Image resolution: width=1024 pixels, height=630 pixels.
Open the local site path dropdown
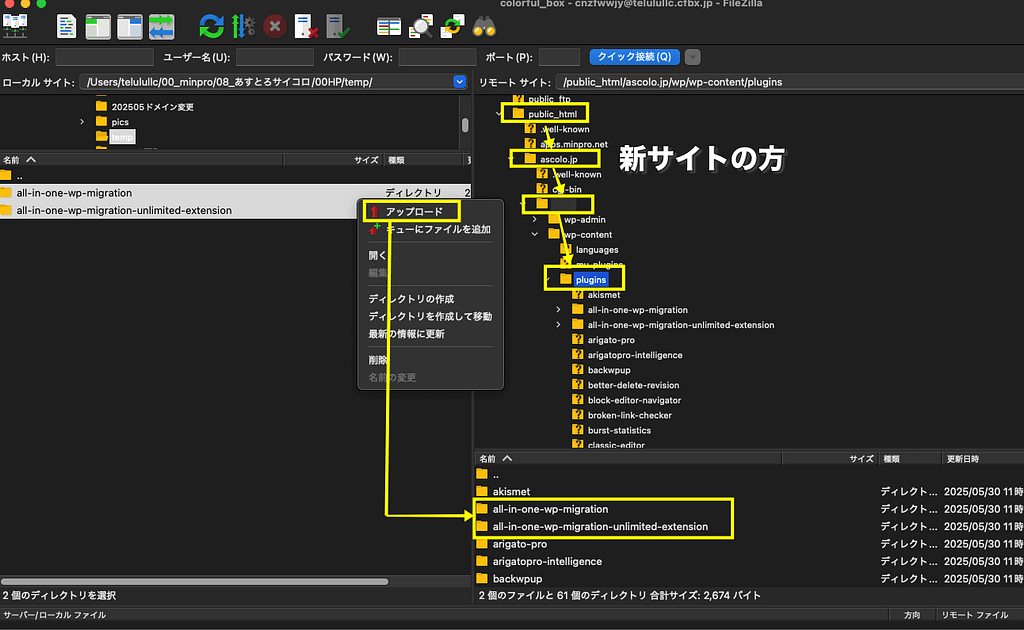point(459,82)
